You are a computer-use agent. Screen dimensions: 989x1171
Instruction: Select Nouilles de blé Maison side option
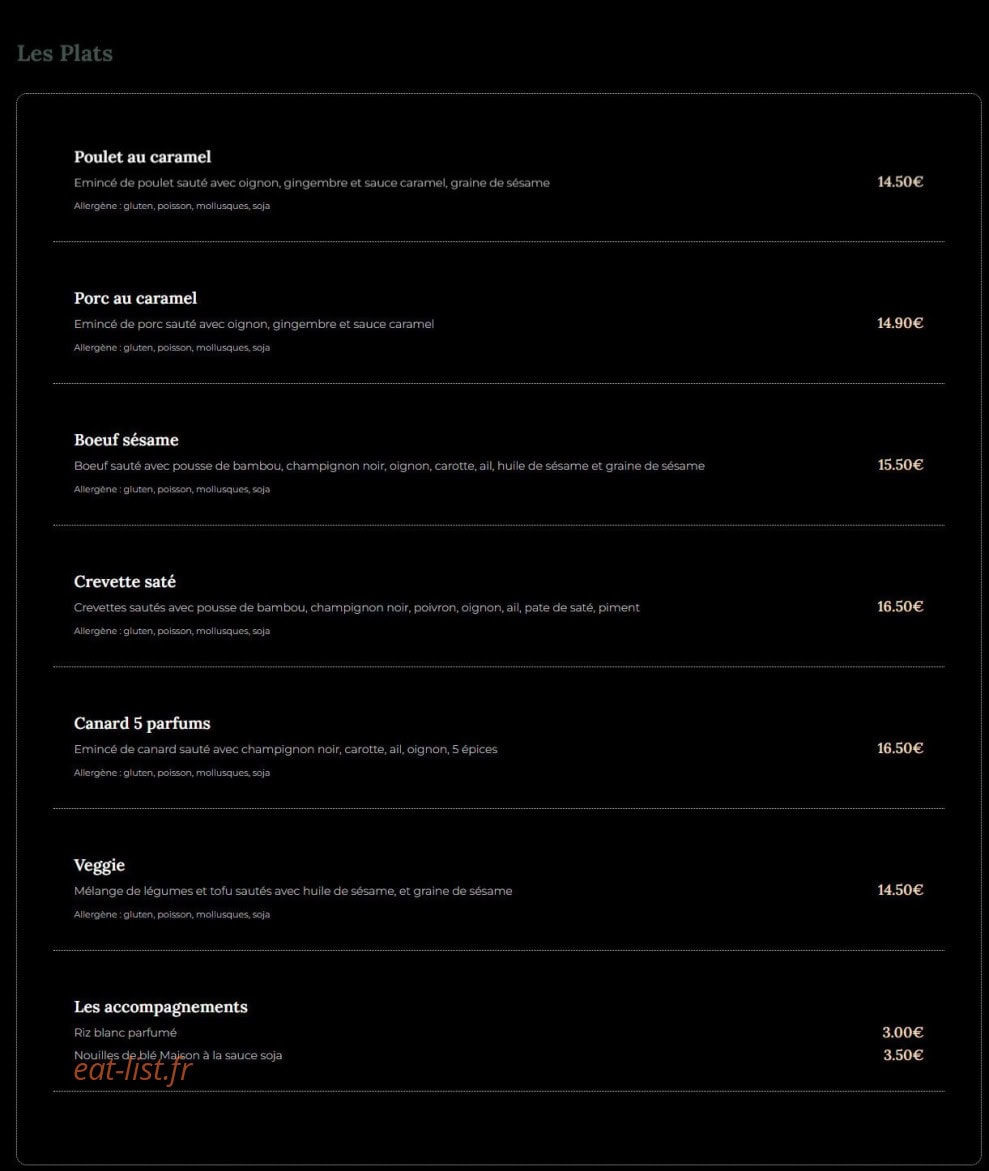point(178,1055)
